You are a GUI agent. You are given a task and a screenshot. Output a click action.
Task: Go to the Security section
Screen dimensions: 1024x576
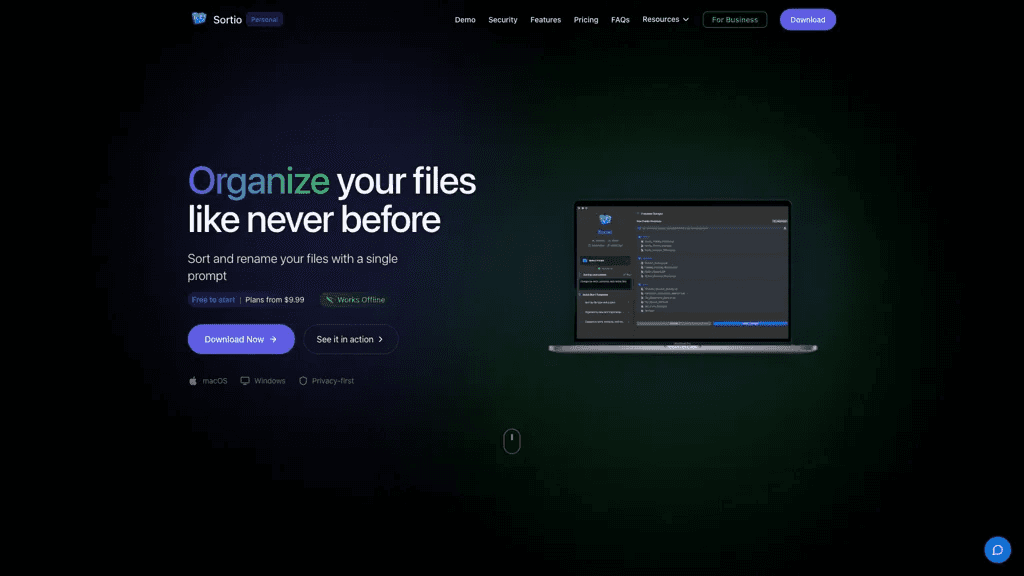(503, 20)
